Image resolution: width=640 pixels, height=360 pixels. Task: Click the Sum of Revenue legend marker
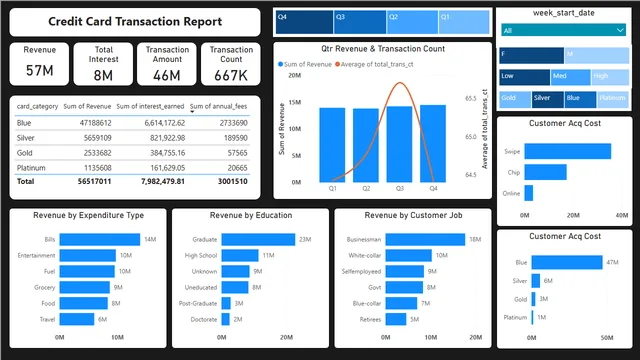pos(280,64)
